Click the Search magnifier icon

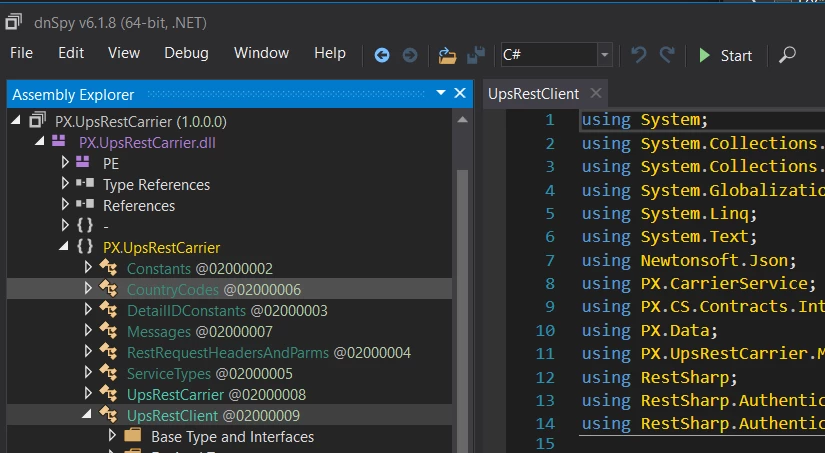tap(787, 55)
